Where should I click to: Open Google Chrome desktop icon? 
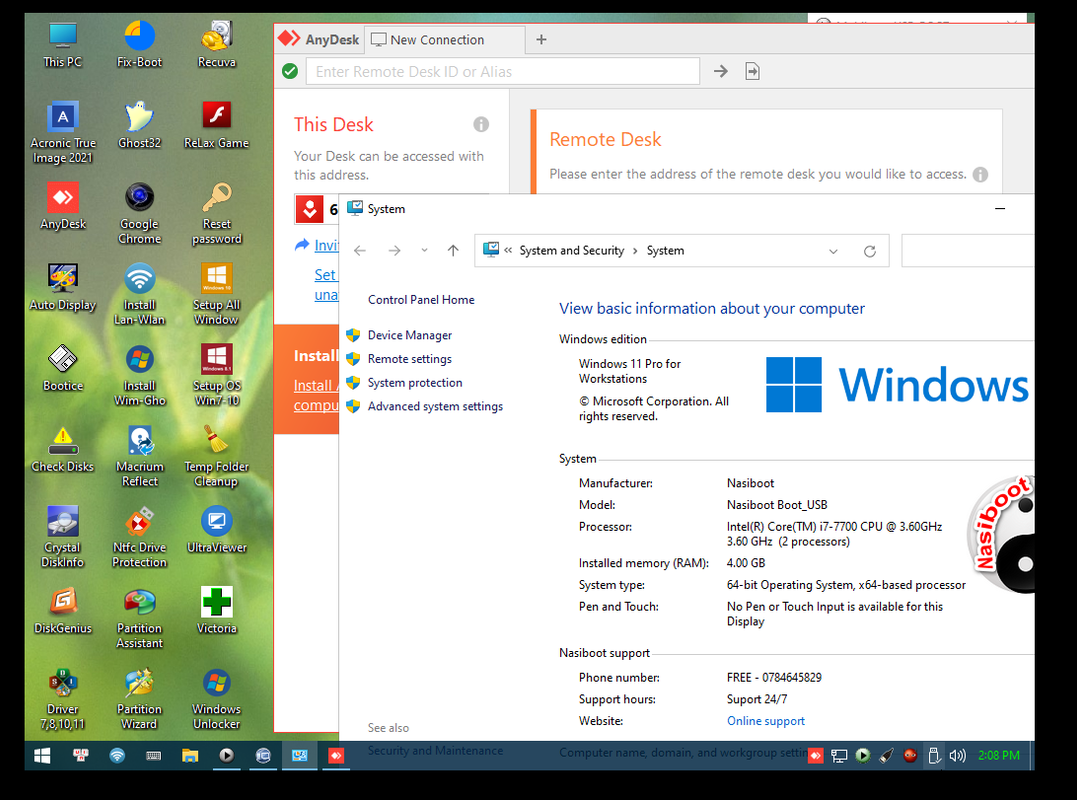pos(139,214)
